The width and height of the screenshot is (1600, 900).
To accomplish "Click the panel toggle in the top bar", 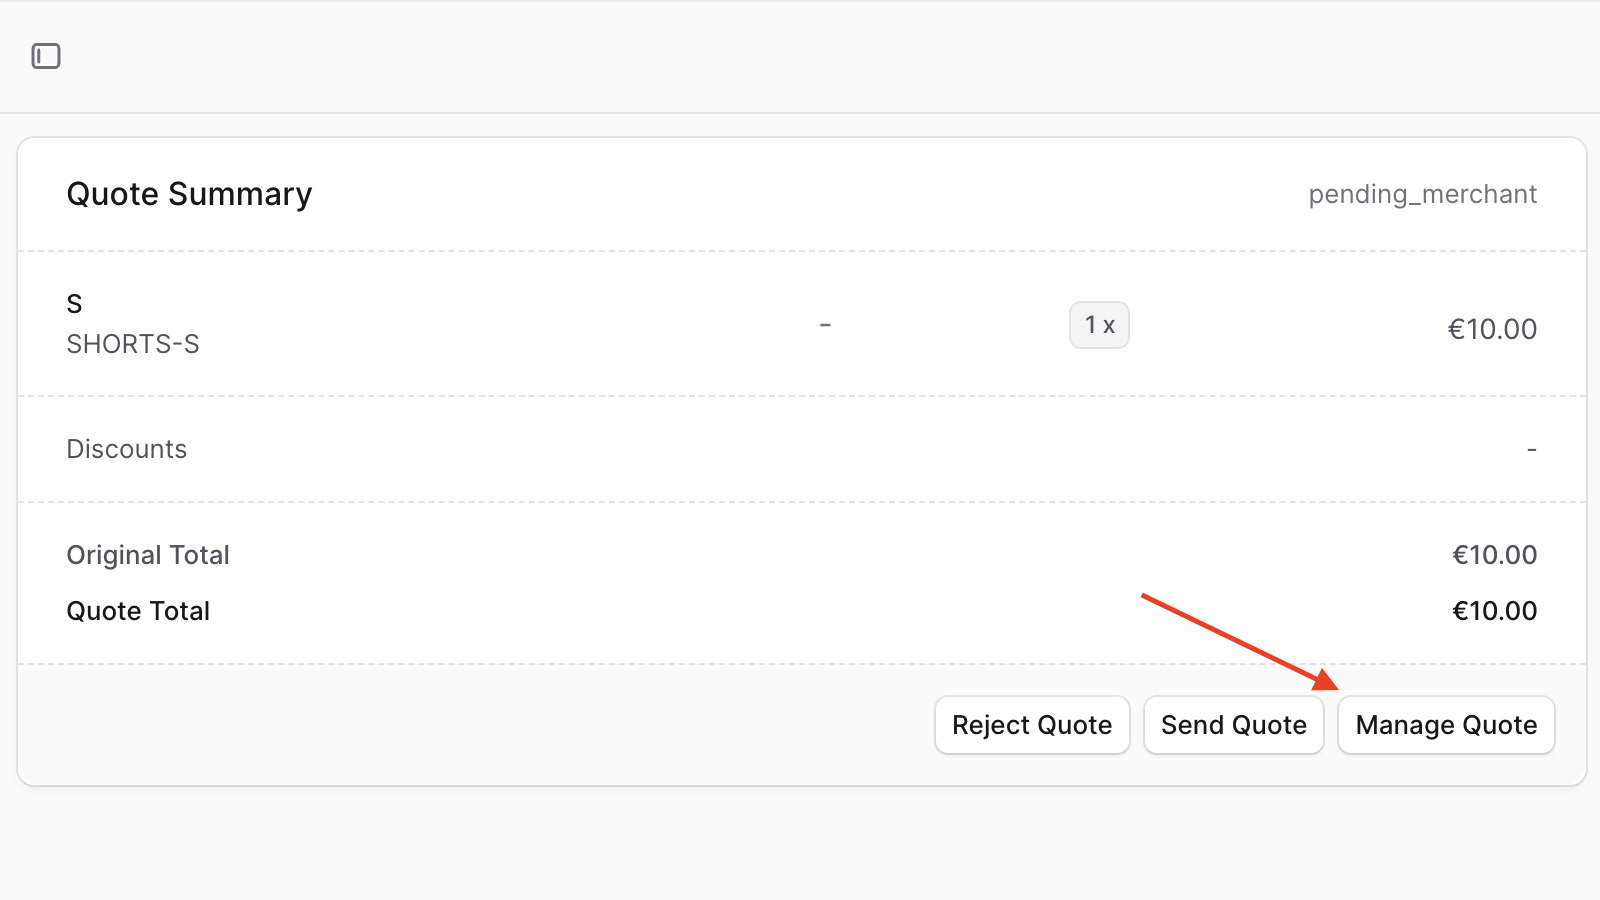I will (44, 56).
